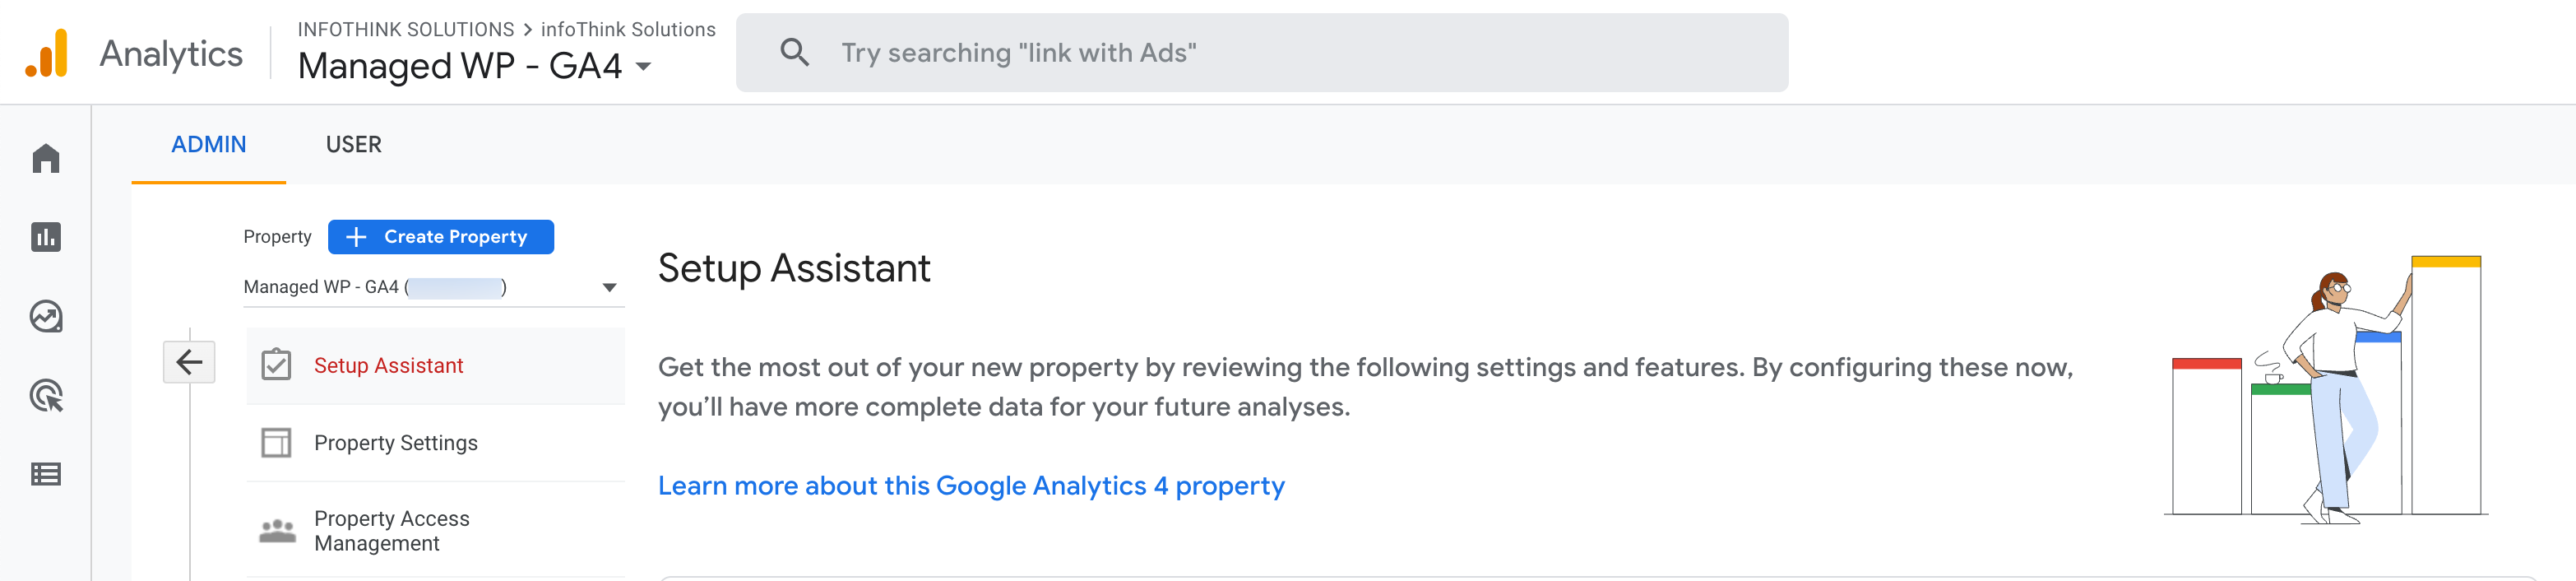2576x581 pixels.
Task: Expand the Managed WP - GA4 account selector
Action: [x=475, y=66]
